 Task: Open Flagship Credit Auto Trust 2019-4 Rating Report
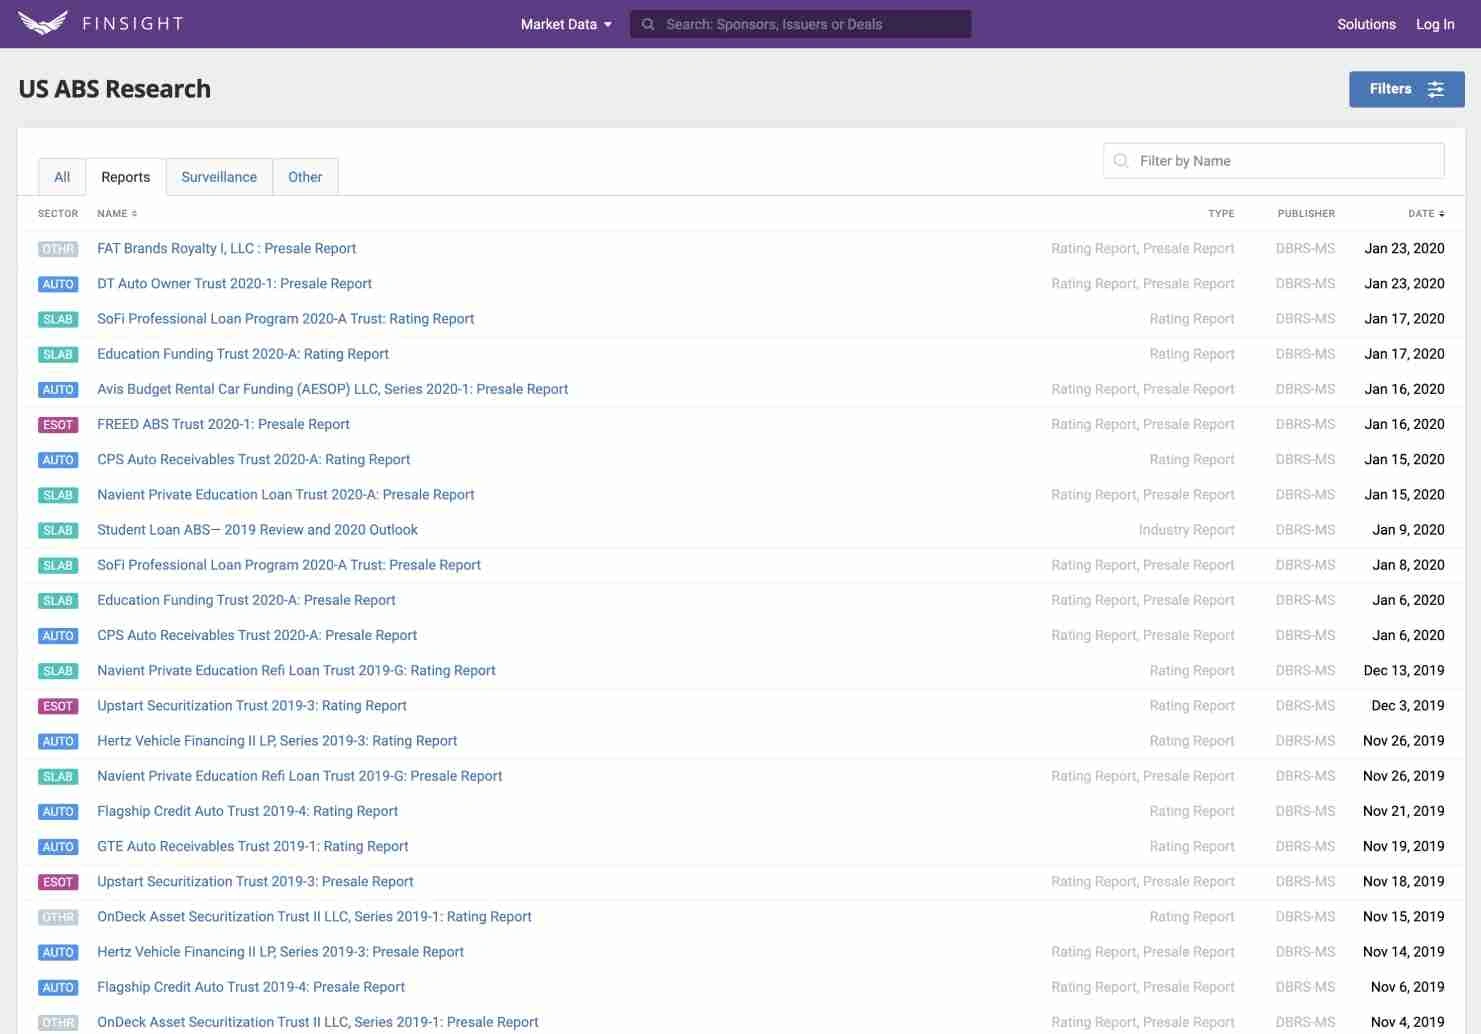click(x=247, y=811)
